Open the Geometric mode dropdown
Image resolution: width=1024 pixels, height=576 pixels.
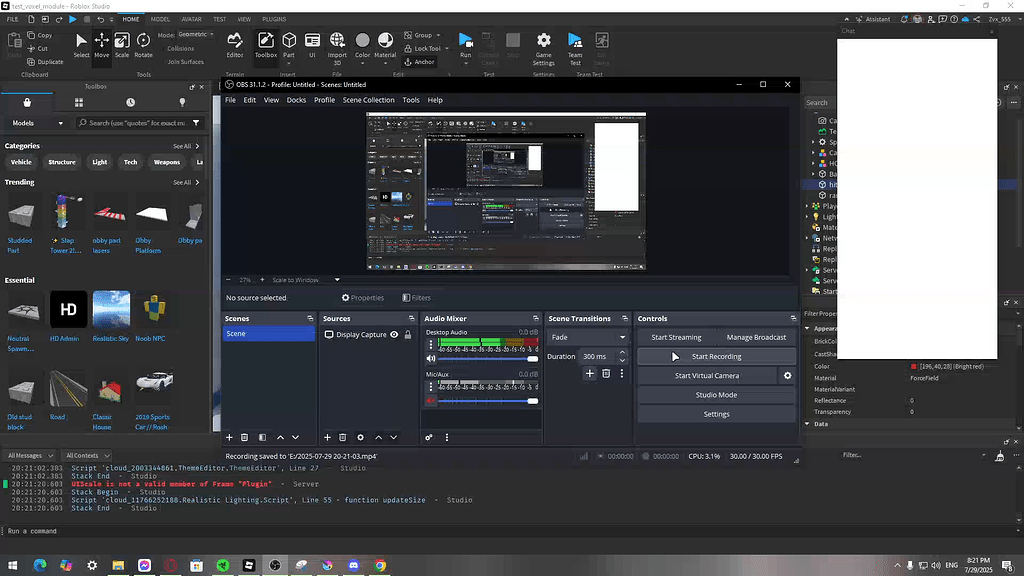coord(194,34)
